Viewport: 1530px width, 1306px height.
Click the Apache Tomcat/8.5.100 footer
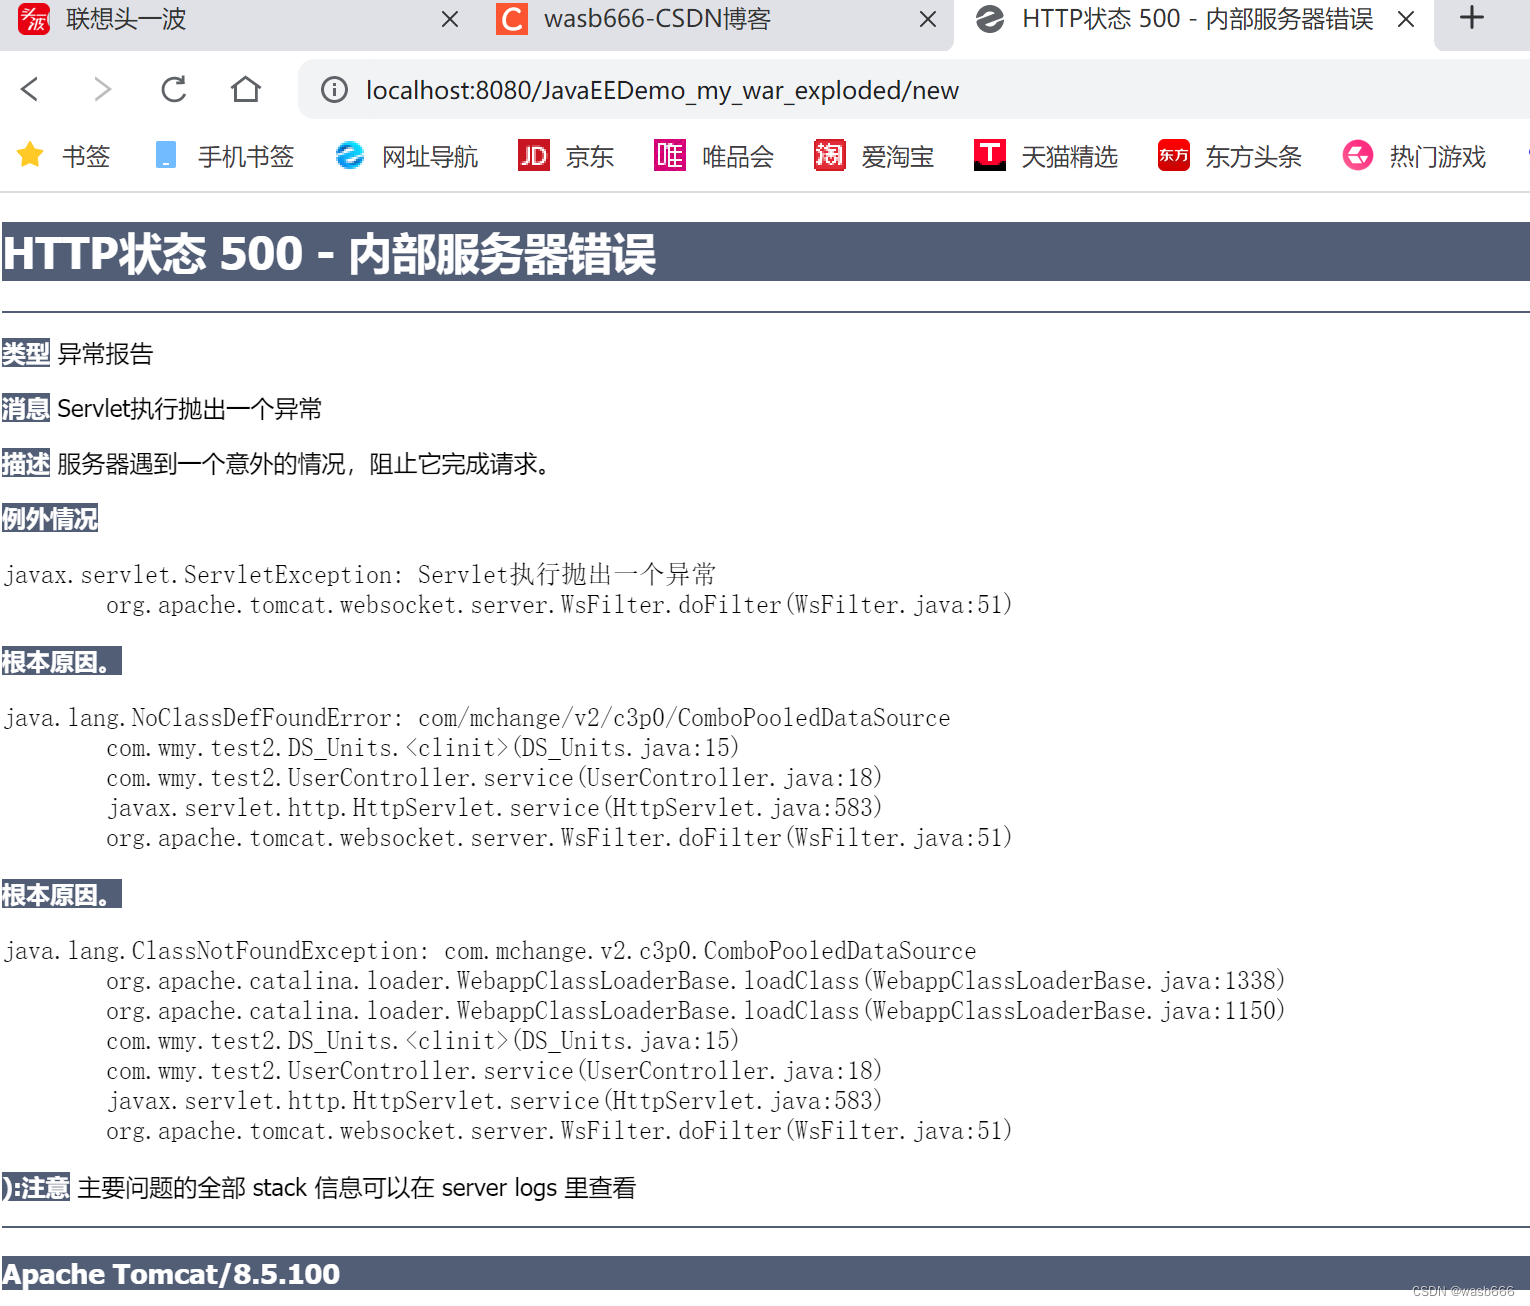click(x=171, y=1274)
